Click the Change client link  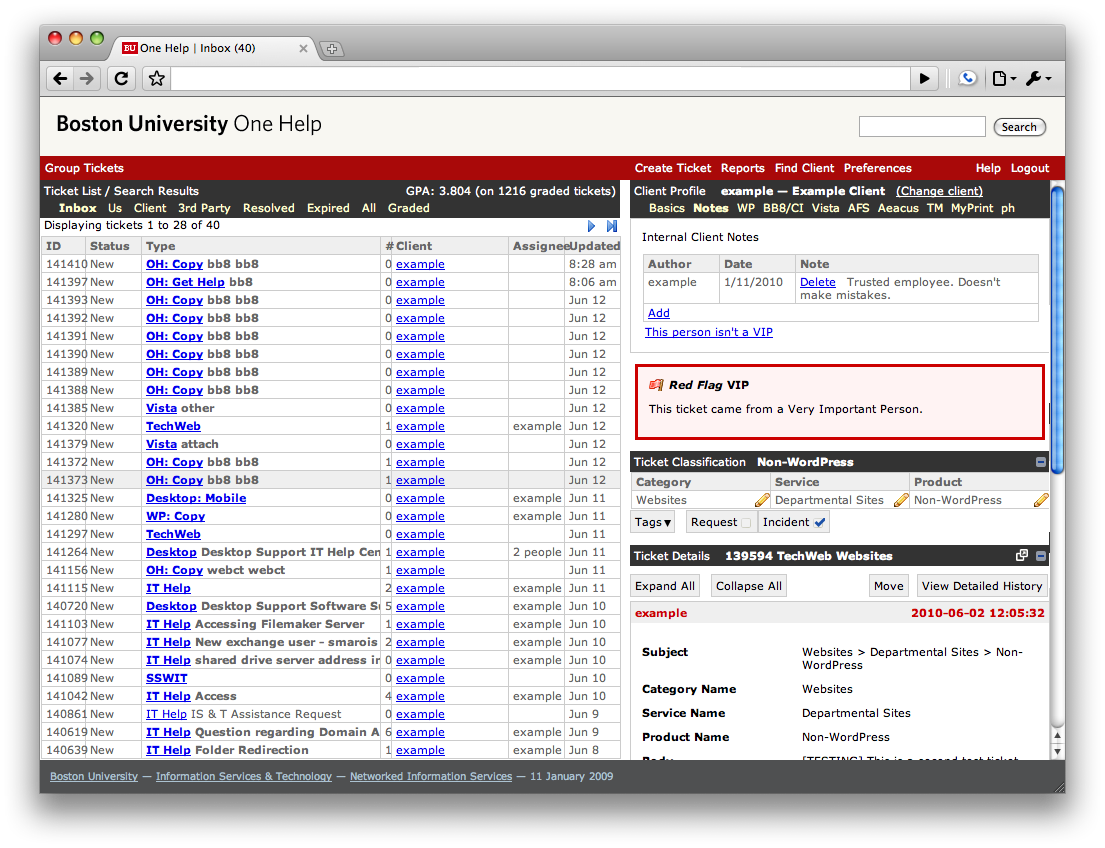pos(939,191)
